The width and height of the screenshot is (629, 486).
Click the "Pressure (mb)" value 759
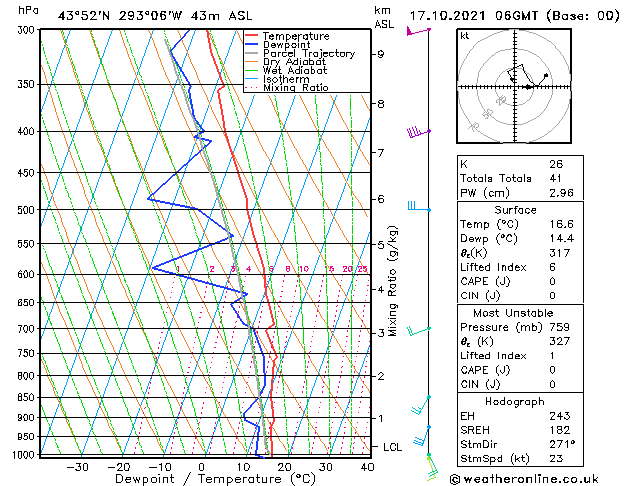tap(560, 327)
